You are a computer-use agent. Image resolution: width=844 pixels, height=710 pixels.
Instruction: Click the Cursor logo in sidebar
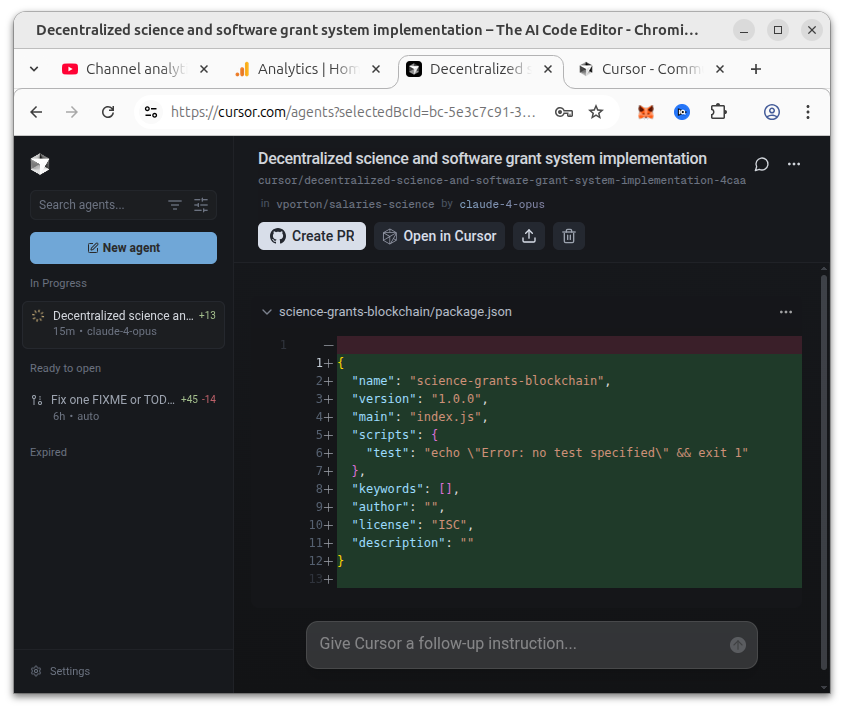click(40, 164)
